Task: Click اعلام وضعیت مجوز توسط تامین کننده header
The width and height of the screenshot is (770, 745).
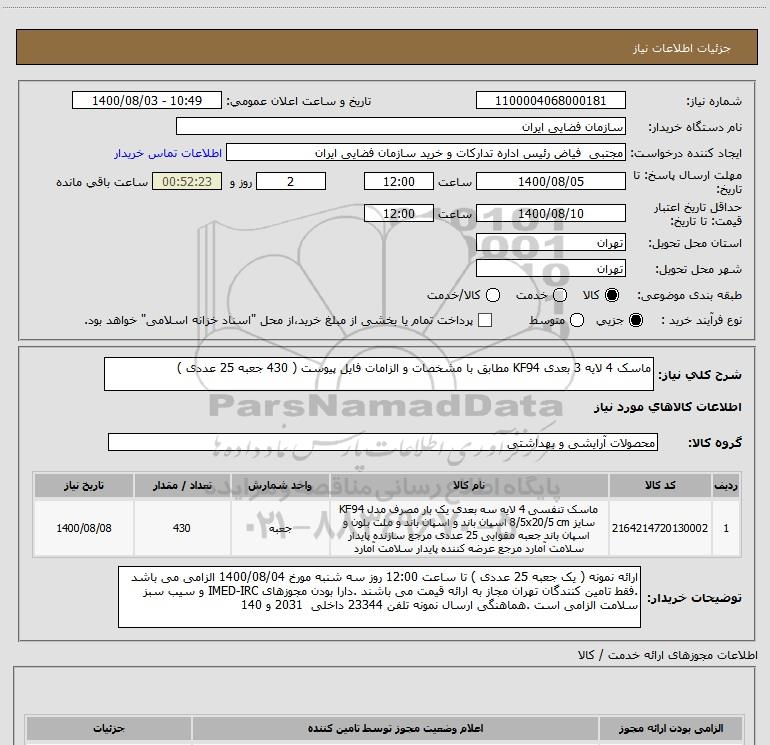Action: pyautogui.click(x=395, y=728)
